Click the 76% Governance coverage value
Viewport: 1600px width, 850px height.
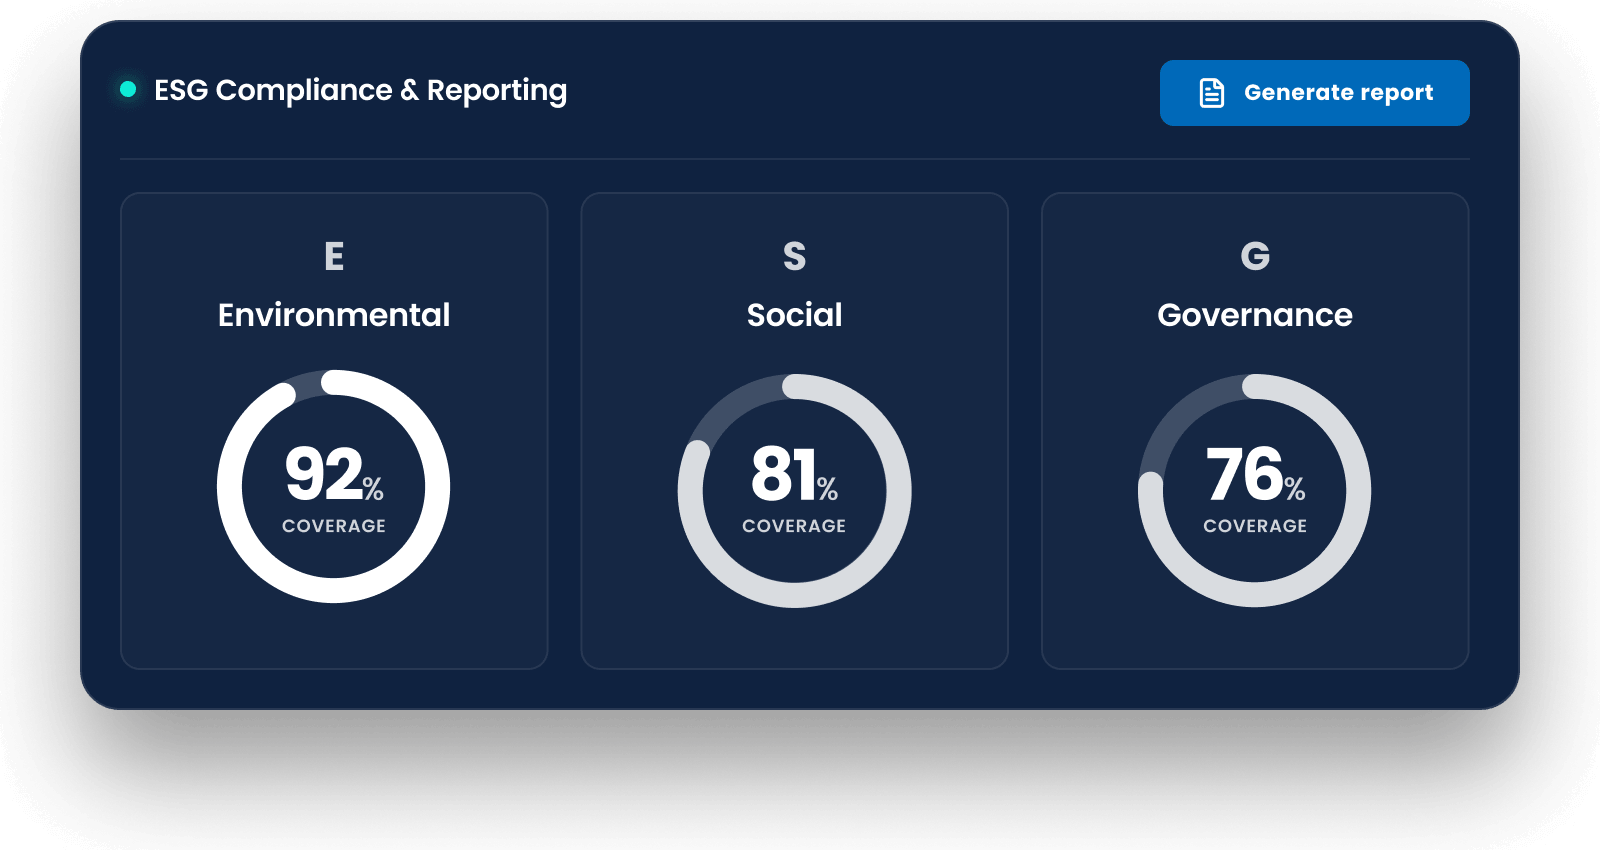point(1255,474)
